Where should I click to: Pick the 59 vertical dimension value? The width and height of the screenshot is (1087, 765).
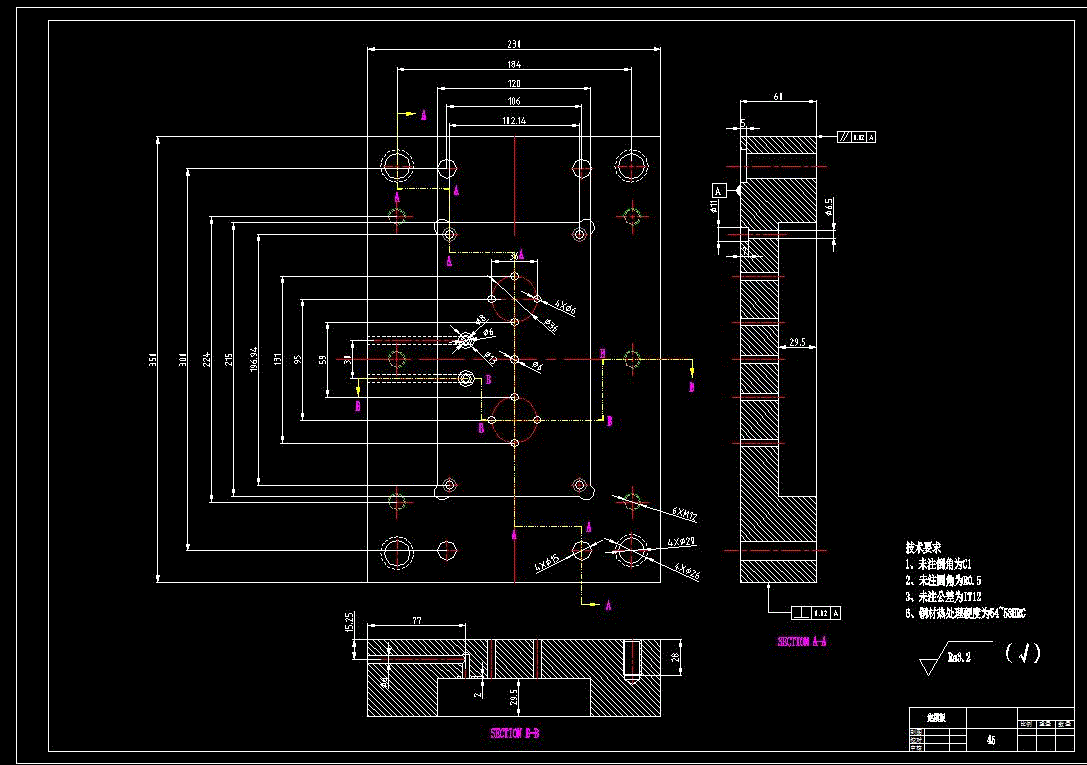click(322, 359)
